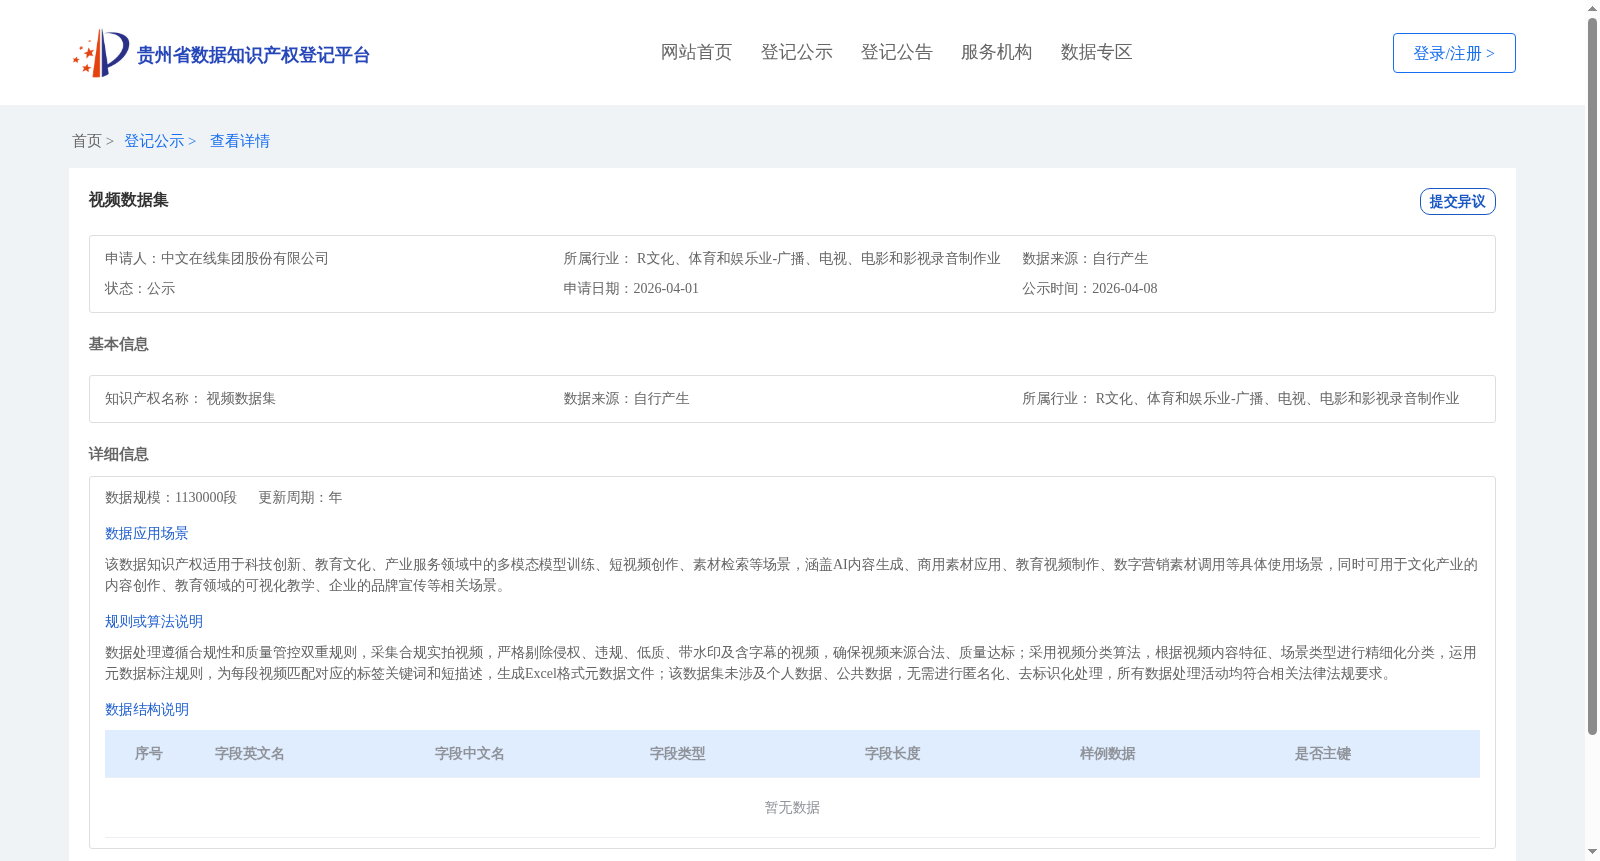1600x861 pixels.
Task: Click 申请日期：2026-04-01 text
Action: pyautogui.click(x=631, y=288)
